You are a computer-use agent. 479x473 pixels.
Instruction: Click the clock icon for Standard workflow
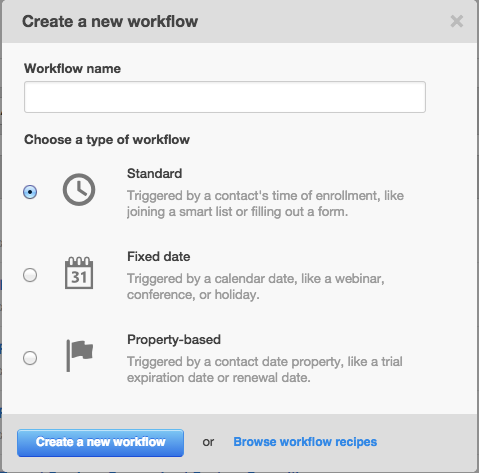pos(79,190)
